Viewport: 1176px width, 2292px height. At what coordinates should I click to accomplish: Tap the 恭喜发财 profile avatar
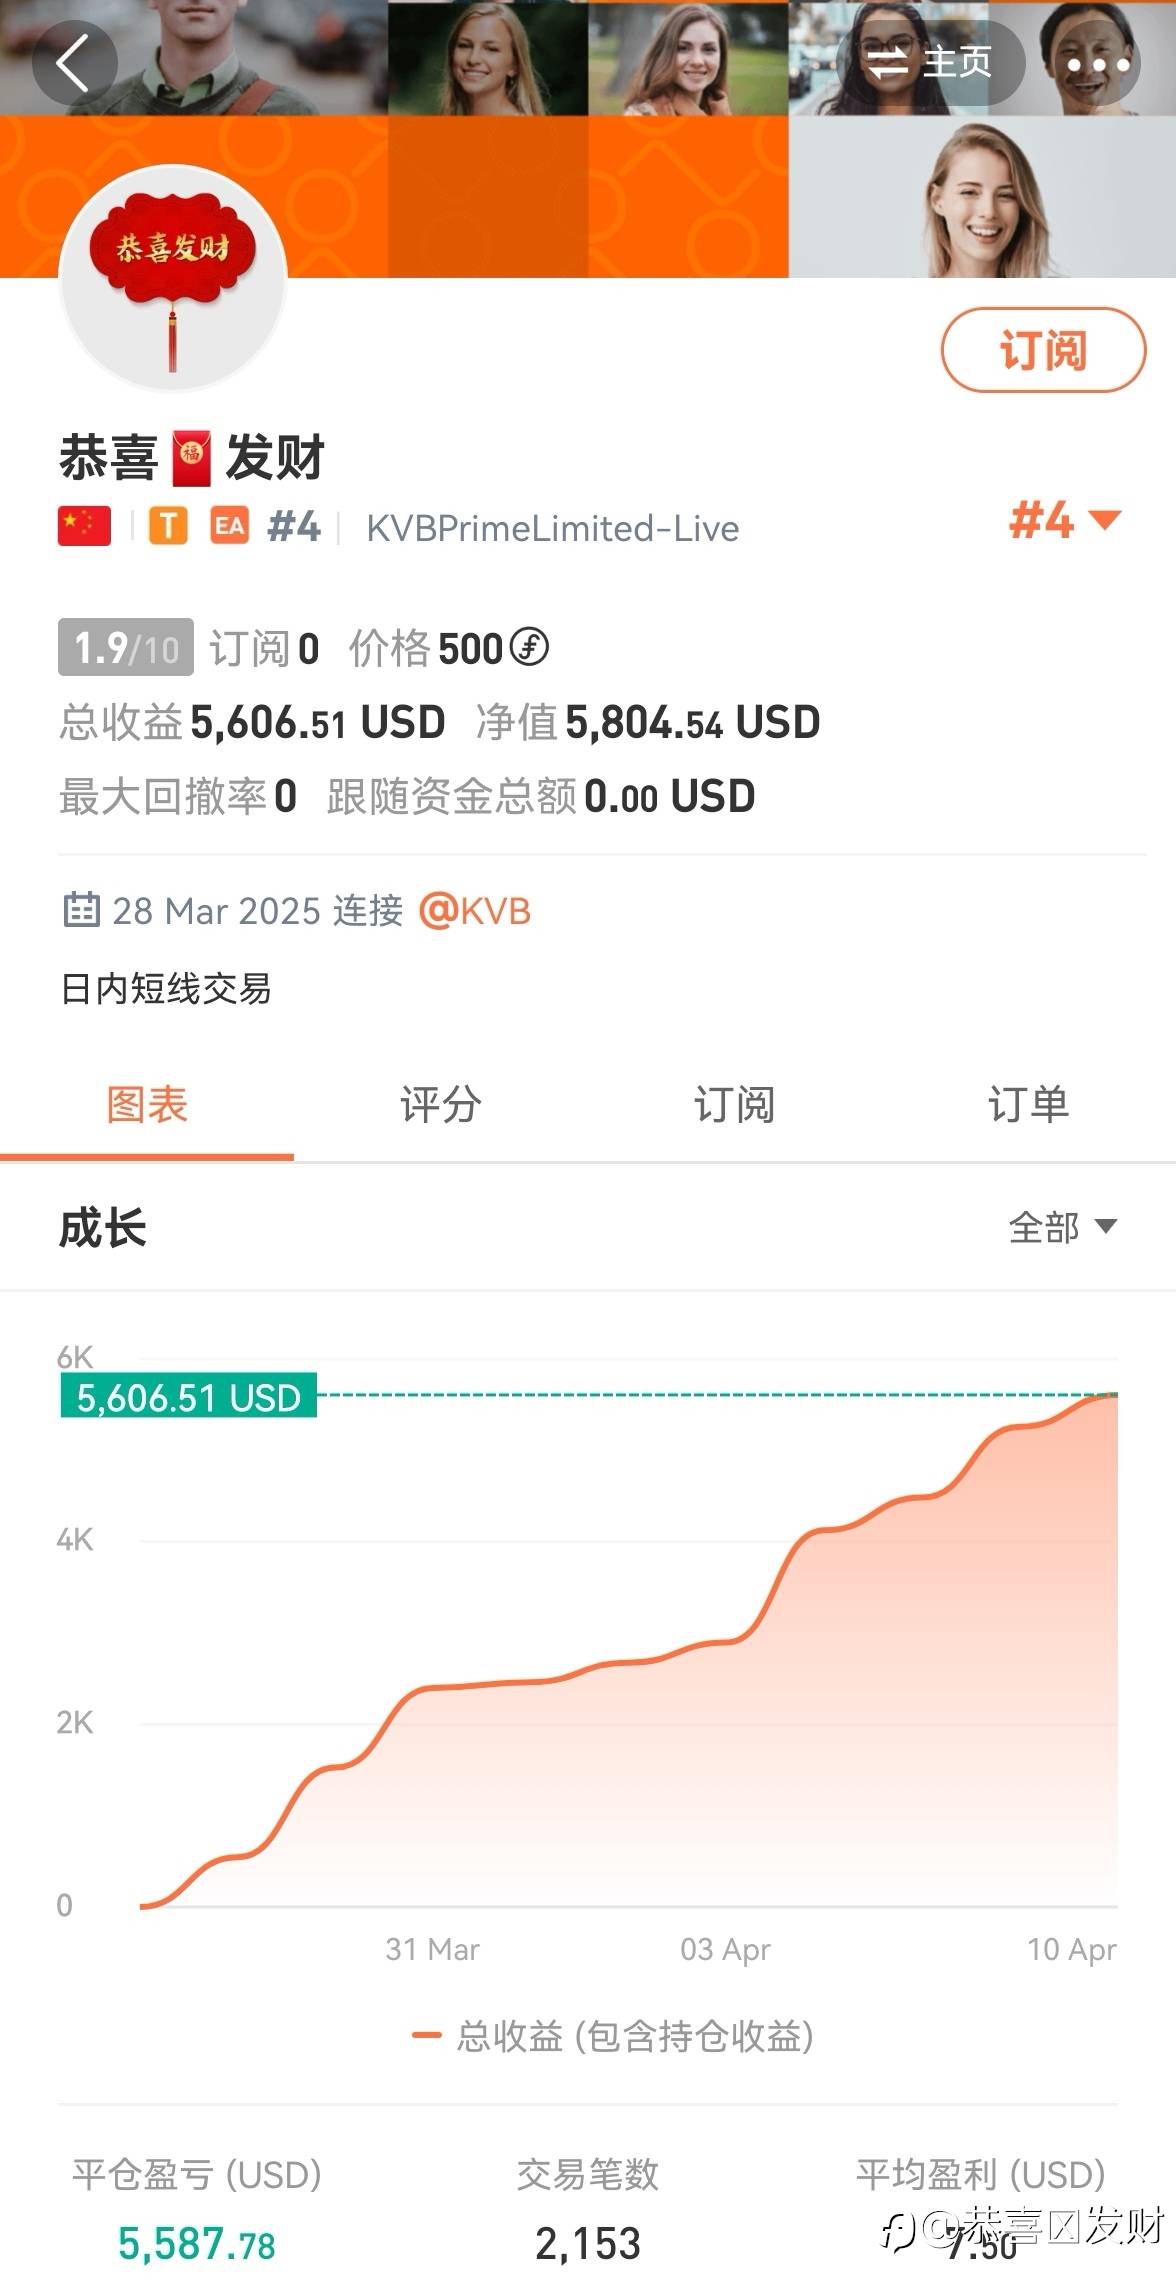click(x=173, y=279)
